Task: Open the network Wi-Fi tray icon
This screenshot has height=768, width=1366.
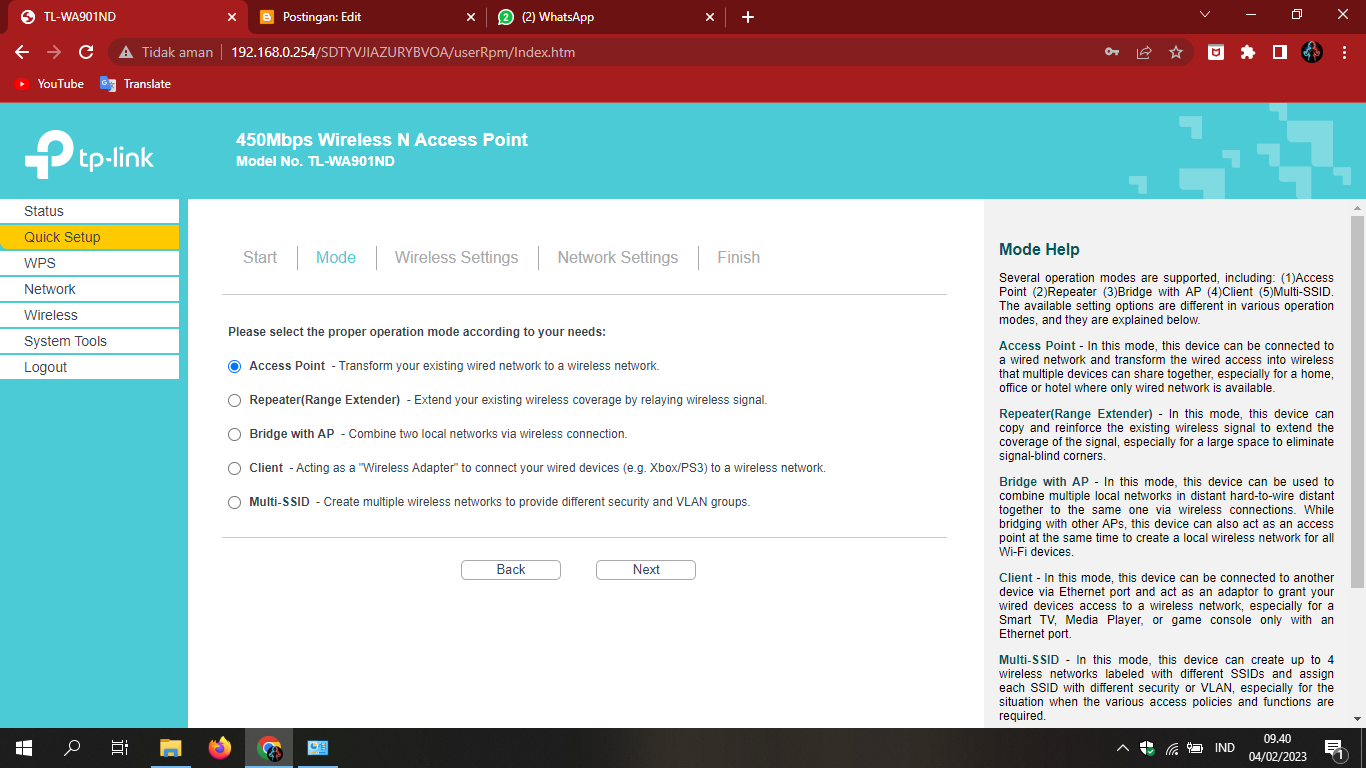Action: click(x=1172, y=748)
